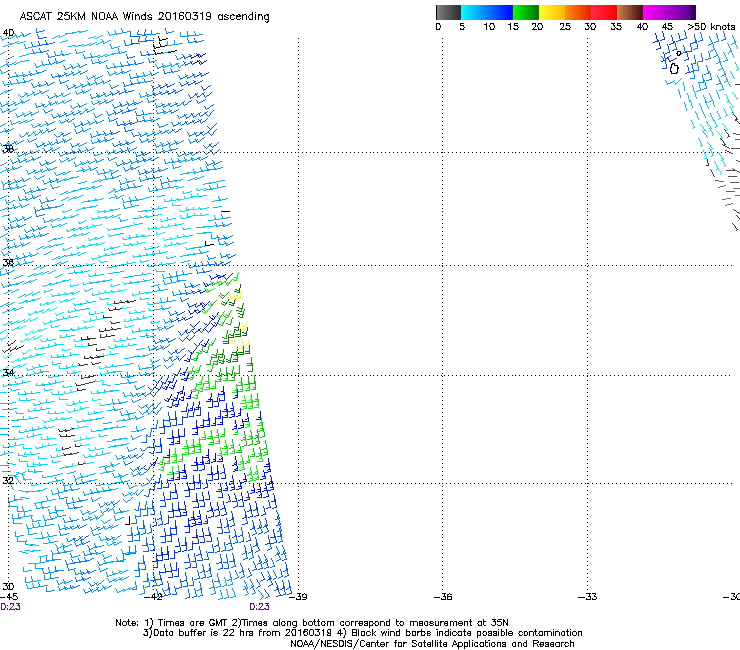Click the latitude axis label "30"

pos(8,586)
